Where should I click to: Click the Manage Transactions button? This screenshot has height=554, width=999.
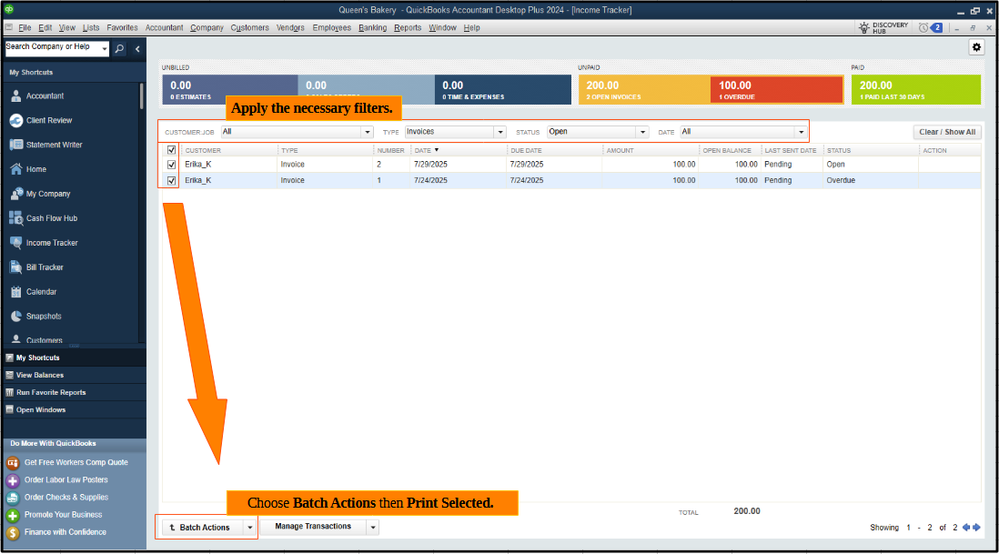pyautogui.click(x=313, y=527)
